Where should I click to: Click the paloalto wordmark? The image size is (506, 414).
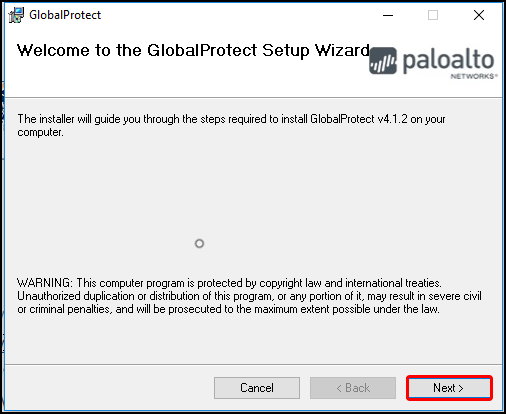pos(448,60)
